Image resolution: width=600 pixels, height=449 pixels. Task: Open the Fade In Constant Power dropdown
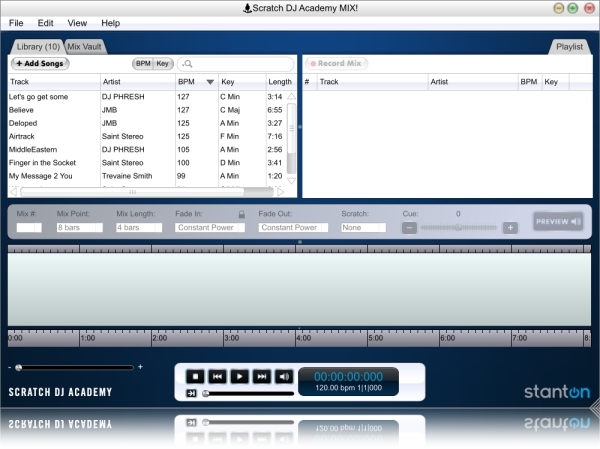pos(210,228)
